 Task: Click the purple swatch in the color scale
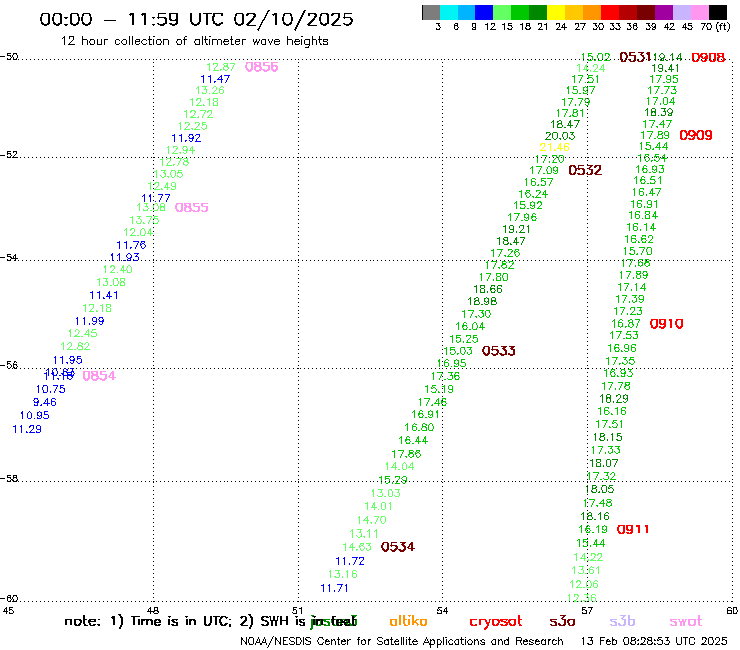click(x=664, y=13)
